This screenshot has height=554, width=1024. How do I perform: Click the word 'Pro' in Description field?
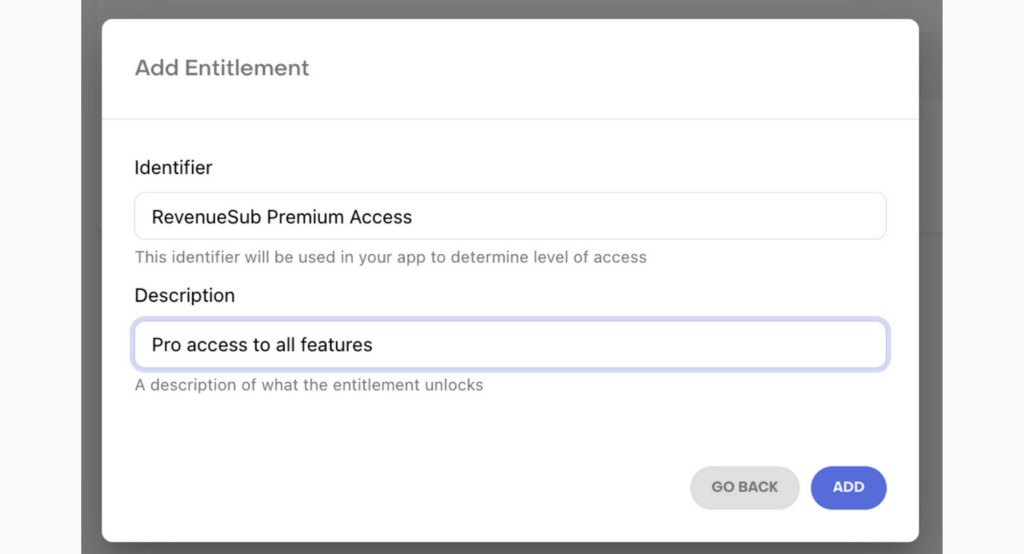166,345
